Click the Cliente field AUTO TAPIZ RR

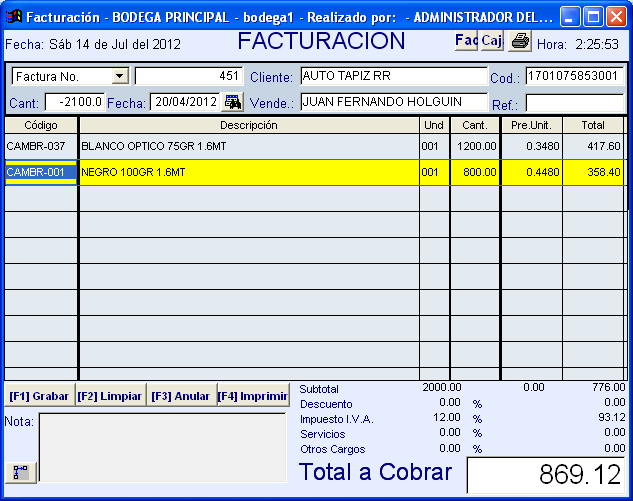pos(393,77)
